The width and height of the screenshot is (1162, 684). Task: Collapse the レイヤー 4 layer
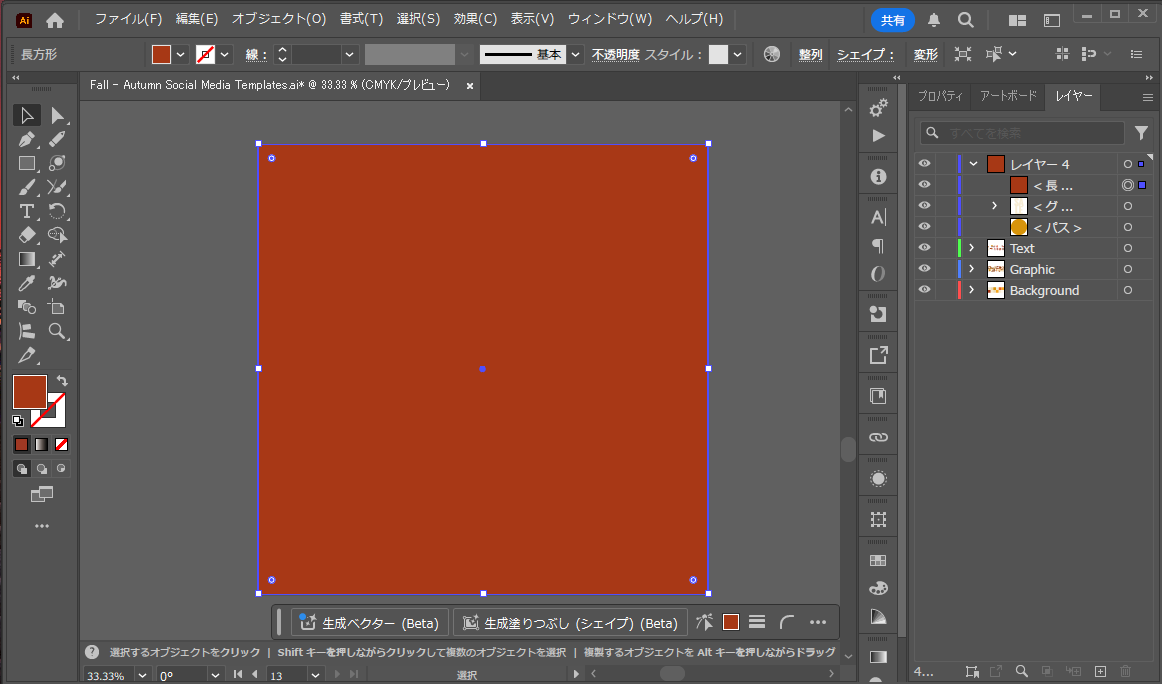pos(974,164)
